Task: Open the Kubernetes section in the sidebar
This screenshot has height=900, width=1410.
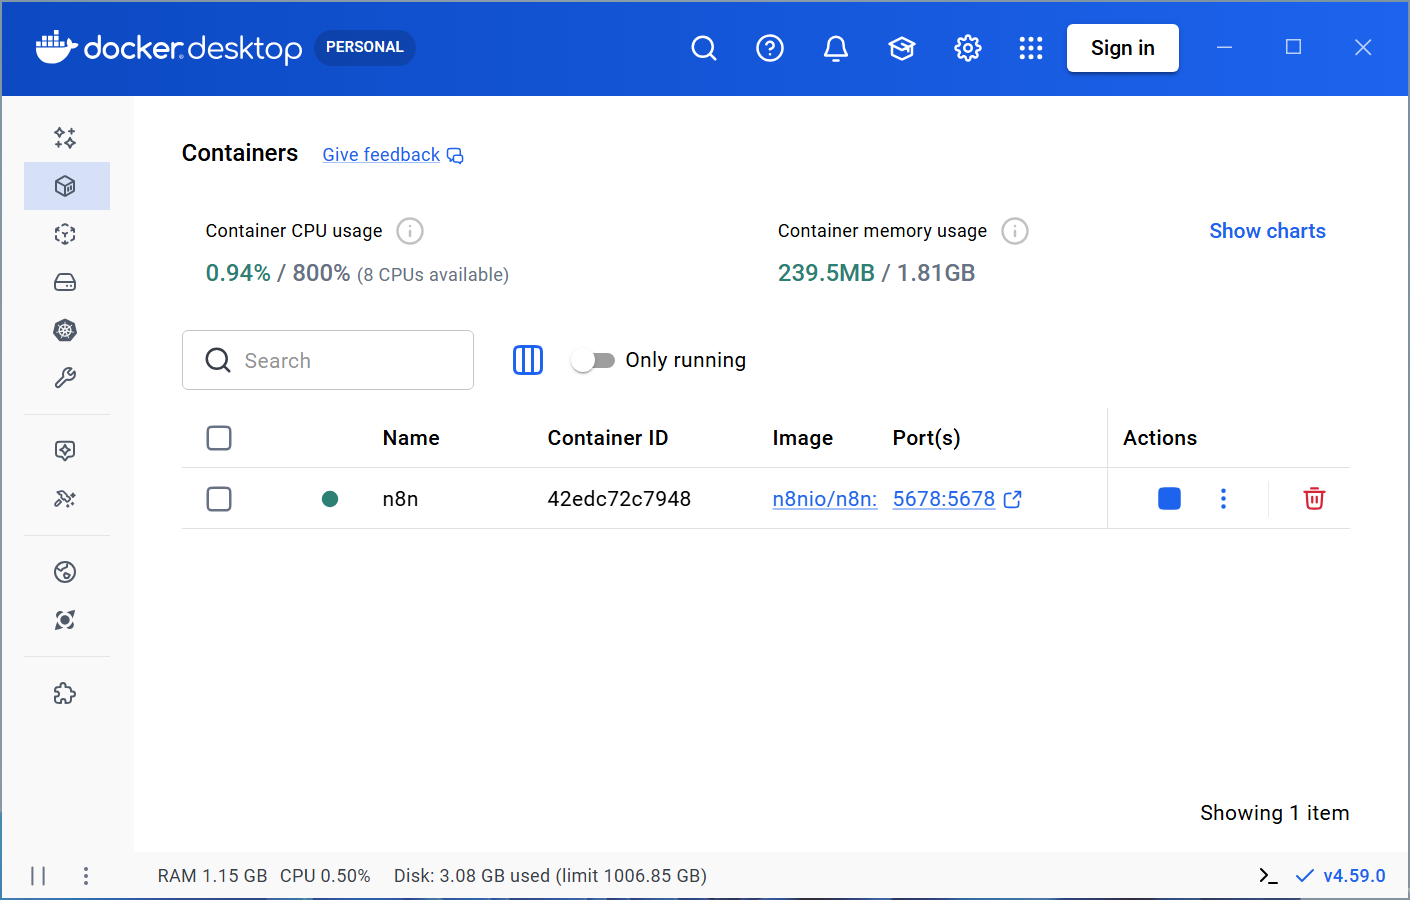Action: tap(65, 330)
